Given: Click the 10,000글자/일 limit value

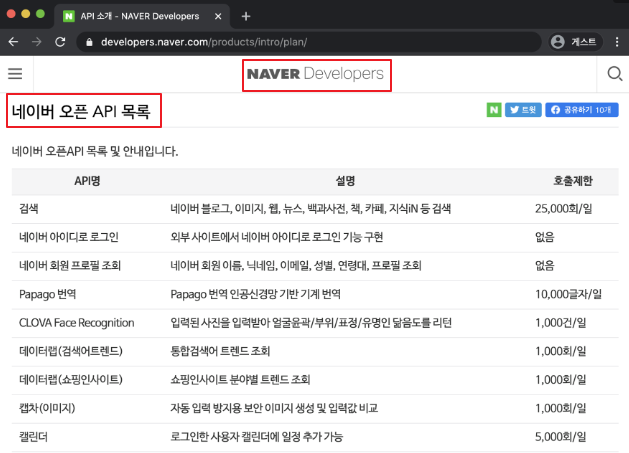Looking at the screenshot, I should point(568,294).
